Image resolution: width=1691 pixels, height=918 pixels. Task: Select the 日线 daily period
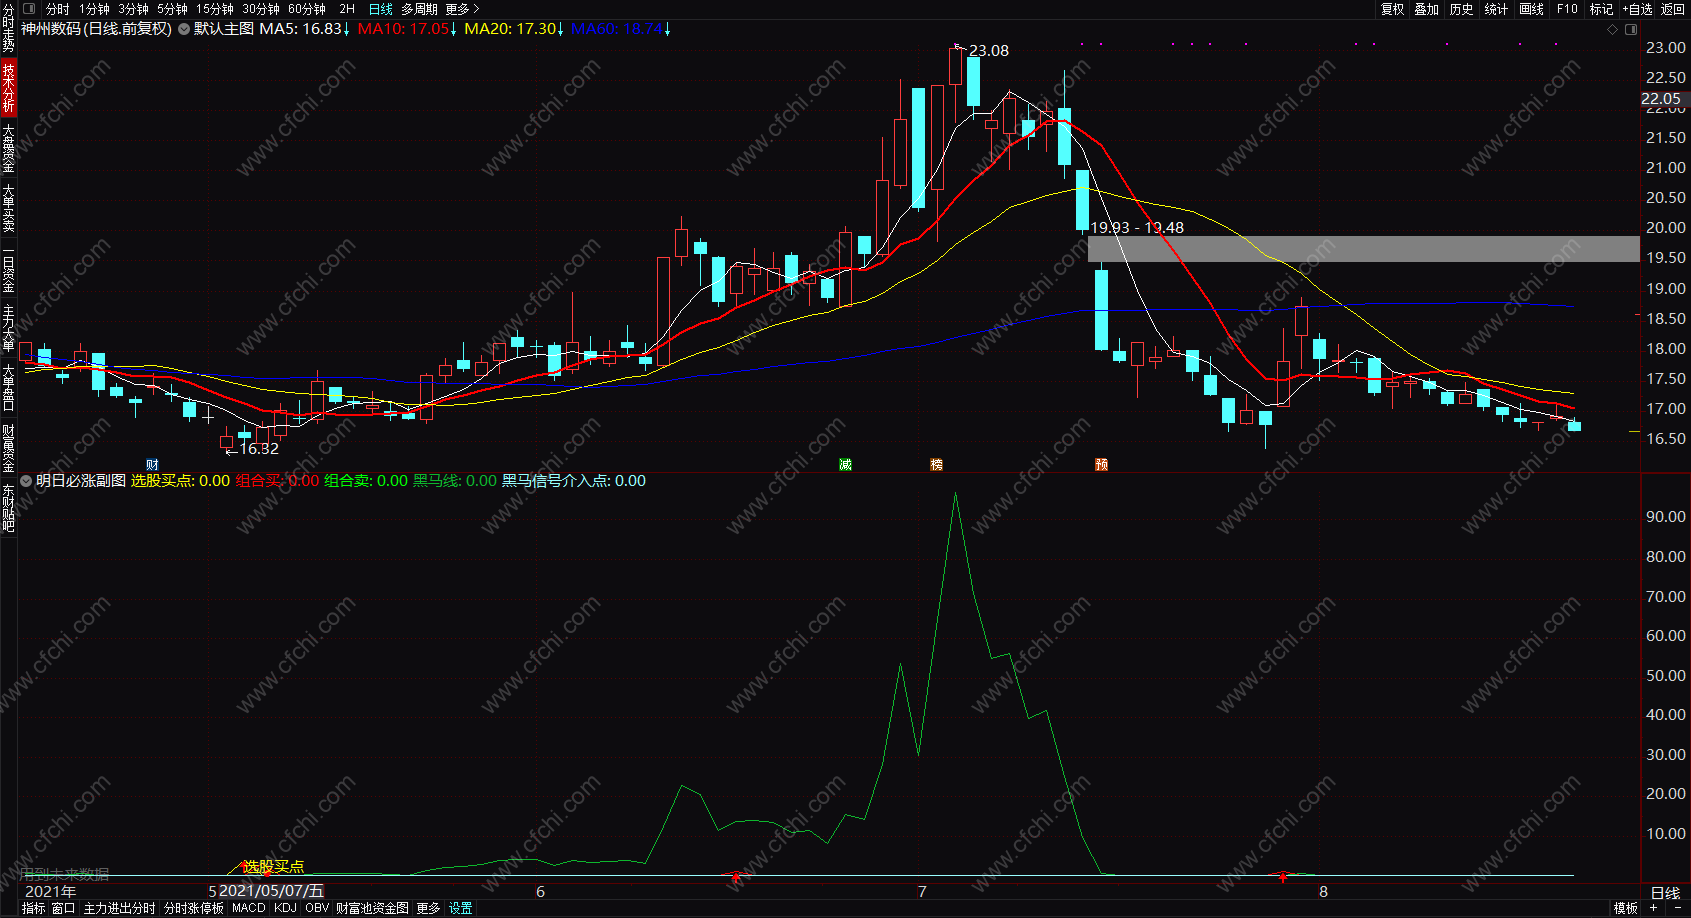(x=381, y=9)
